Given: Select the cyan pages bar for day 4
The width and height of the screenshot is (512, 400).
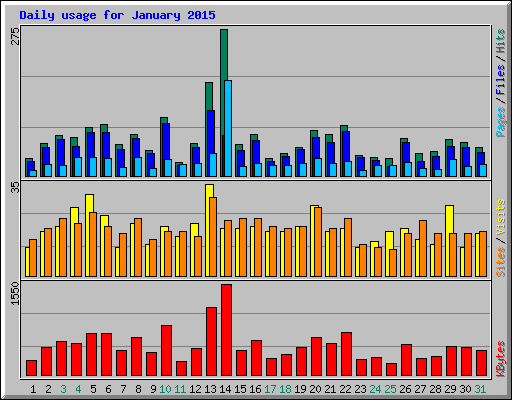Looking at the screenshot, I should [78, 167].
